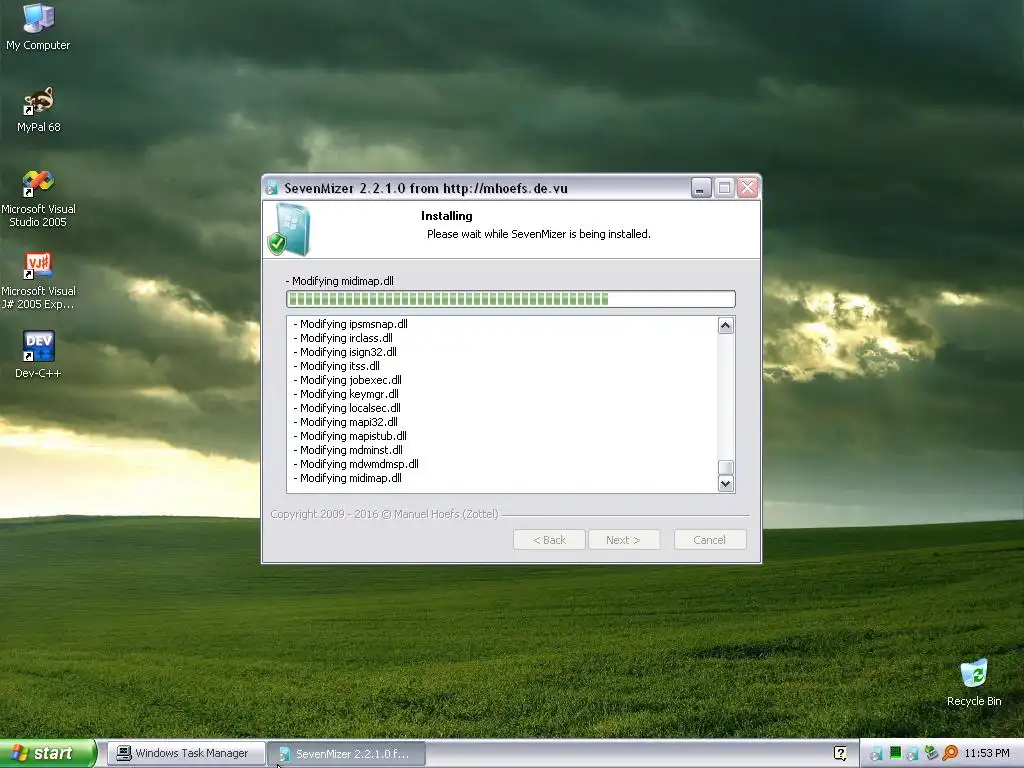This screenshot has height=768, width=1024.
Task: Open the Task Manager CPU meter tray icon
Action: pos(895,753)
